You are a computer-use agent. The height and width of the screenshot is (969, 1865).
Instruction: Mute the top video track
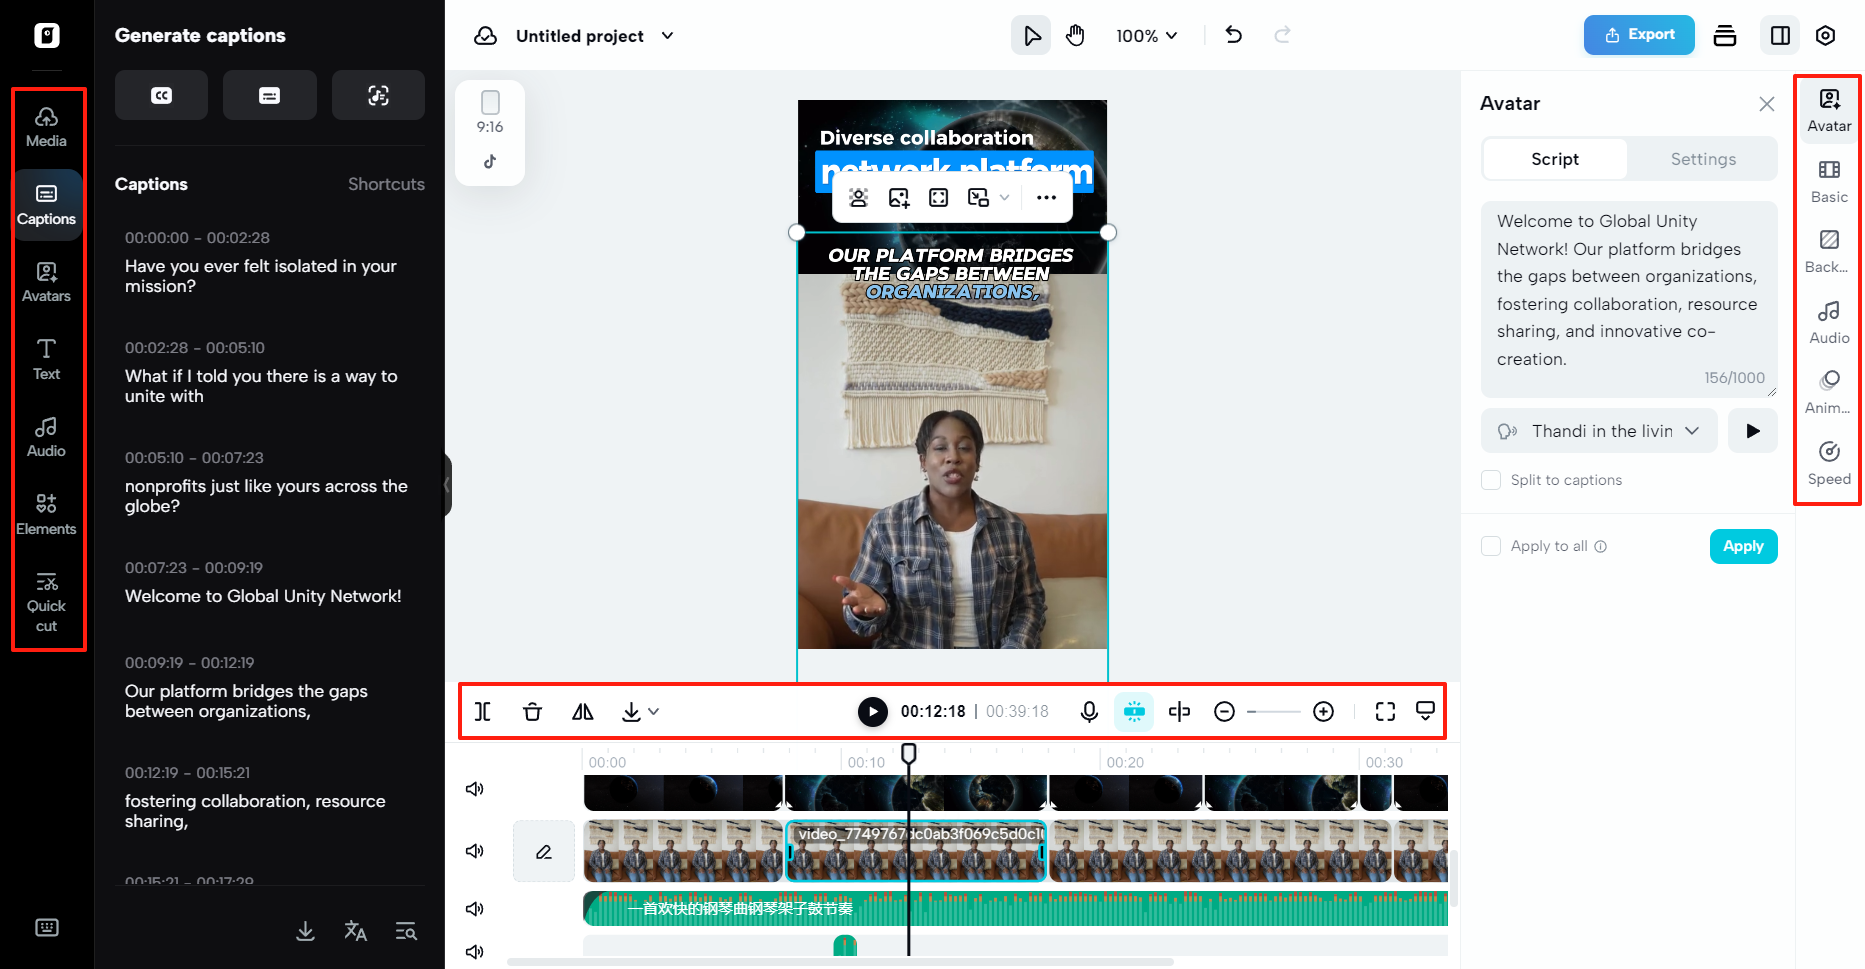[475, 789]
